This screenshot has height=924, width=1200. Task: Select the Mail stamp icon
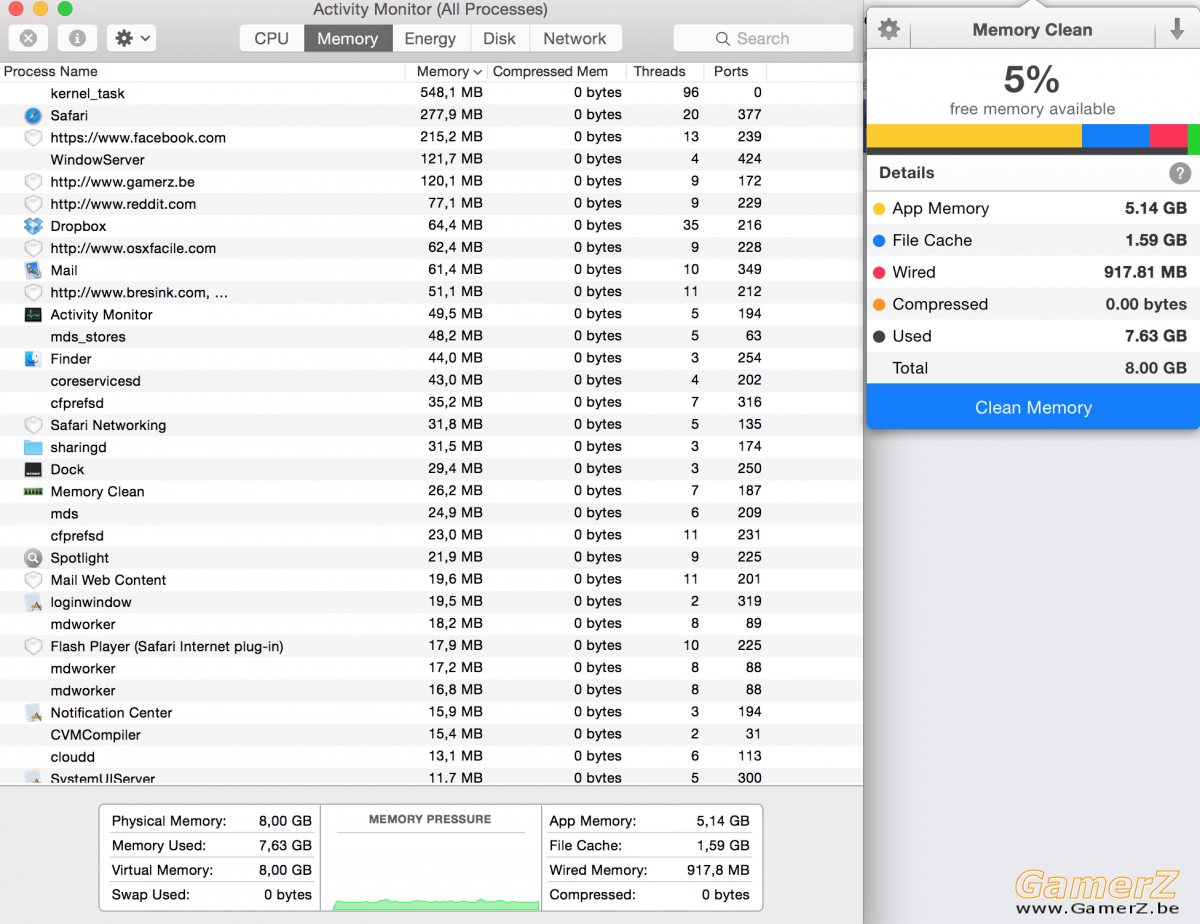pyautogui.click(x=33, y=270)
